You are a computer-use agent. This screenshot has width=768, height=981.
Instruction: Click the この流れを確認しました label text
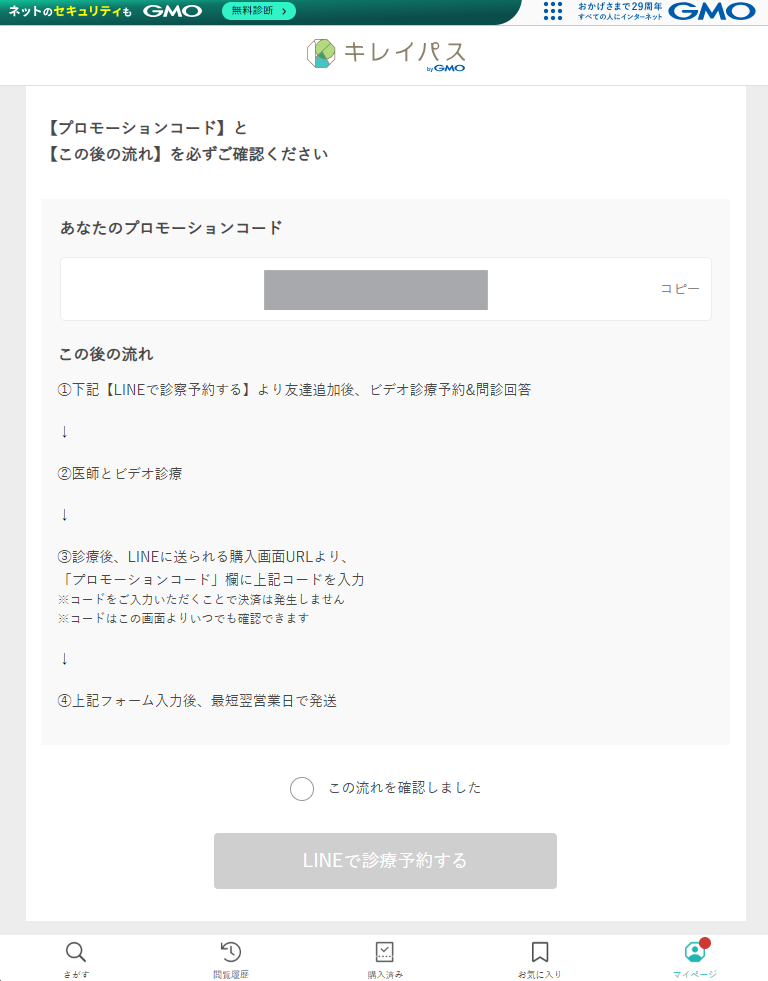[405, 788]
